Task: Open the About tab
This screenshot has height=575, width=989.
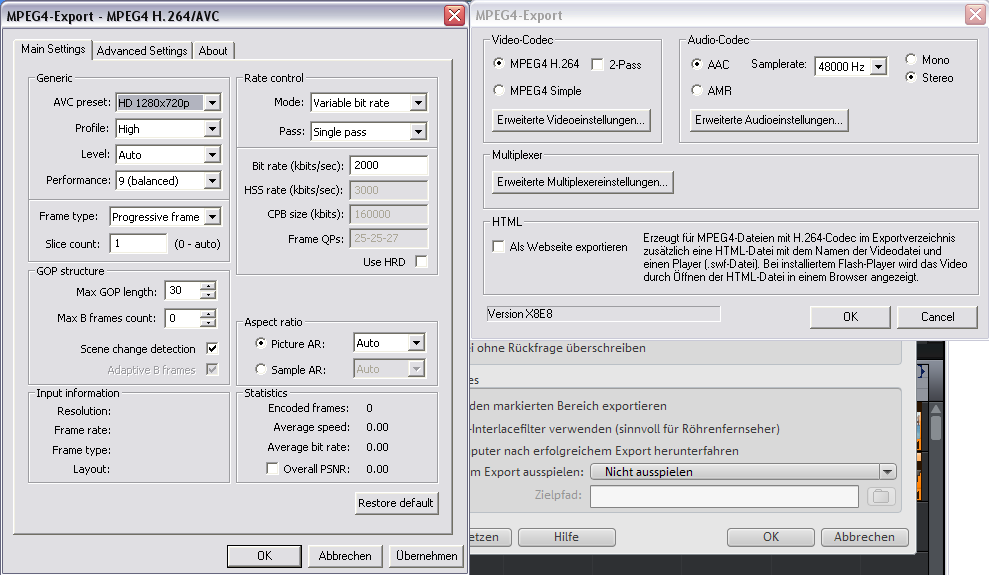Action: click(213, 51)
